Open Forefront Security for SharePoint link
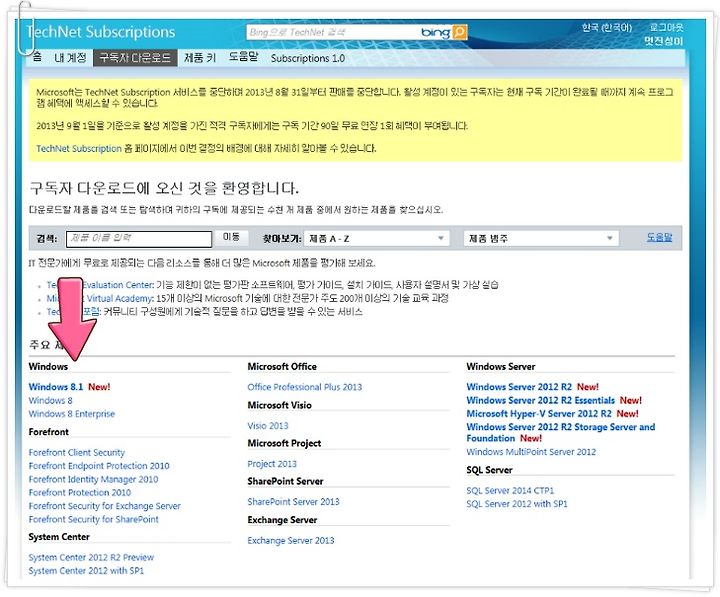 tap(93, 519)
